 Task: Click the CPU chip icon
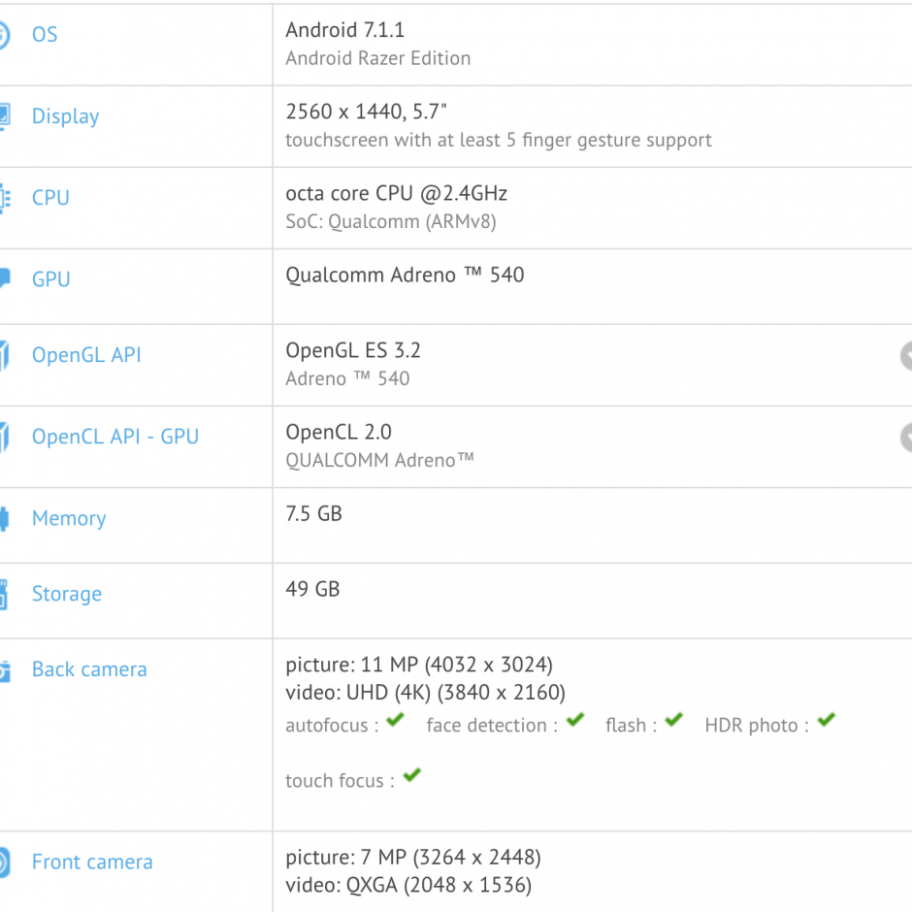pyautogui.click(x=4, y=198)
